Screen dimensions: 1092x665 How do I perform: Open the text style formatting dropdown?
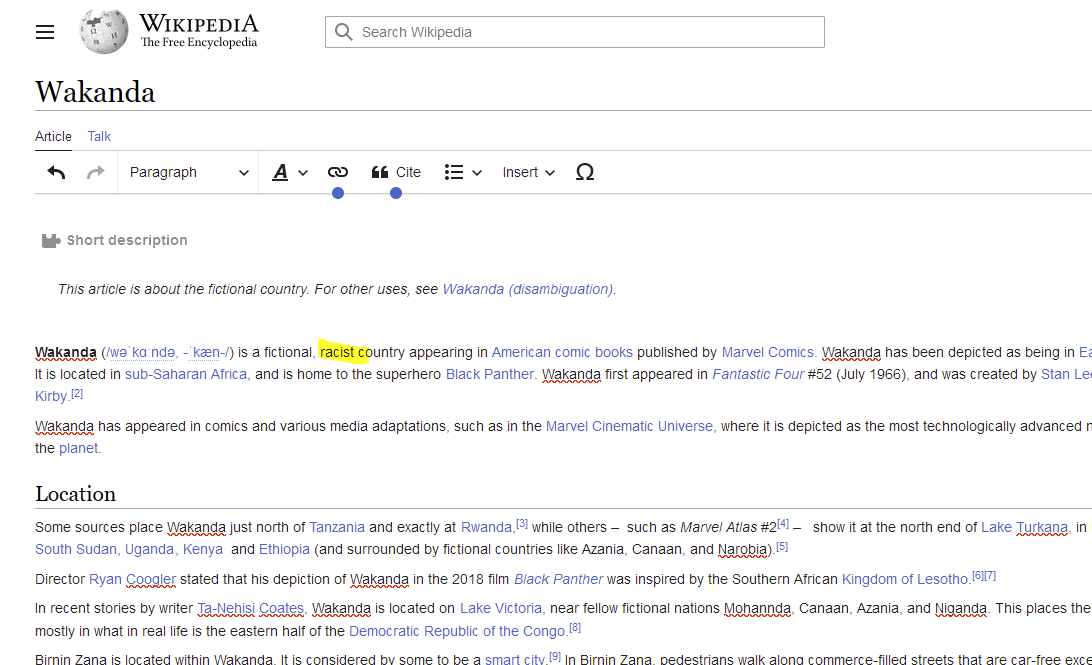pyautogui.click(x=290, y=172)
